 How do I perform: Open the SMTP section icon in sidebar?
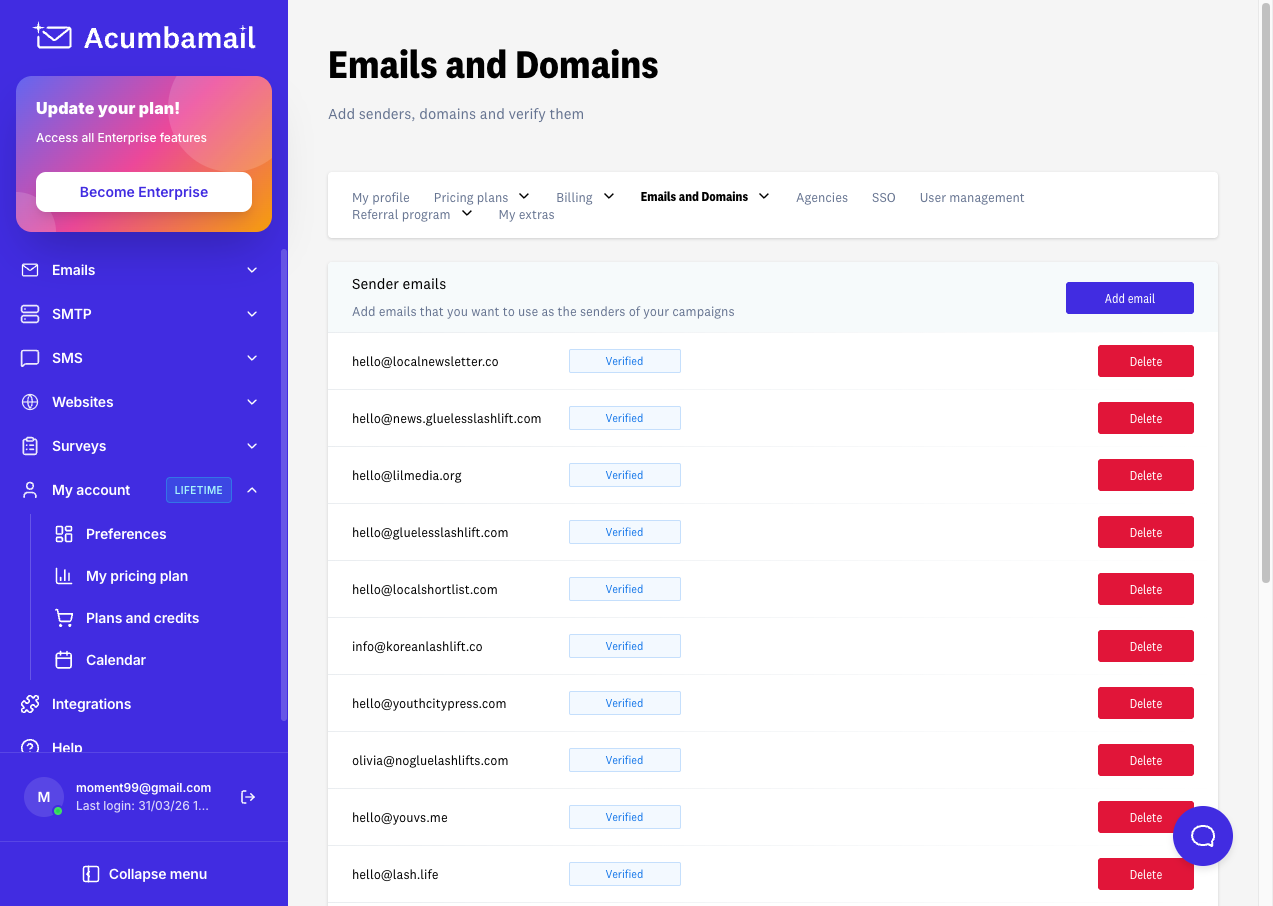coord(29,313)
